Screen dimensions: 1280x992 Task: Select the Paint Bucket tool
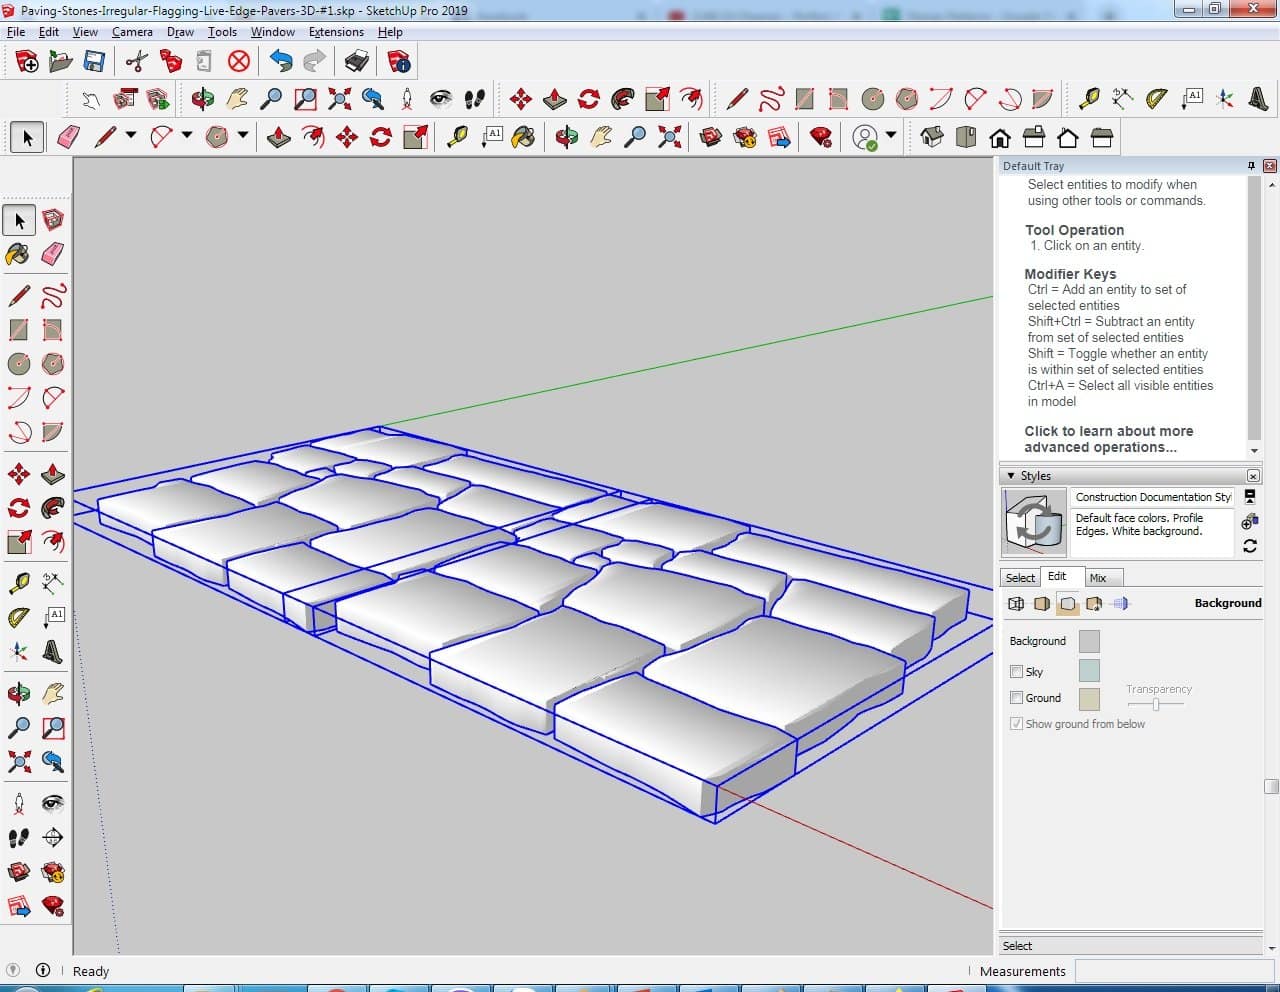tap(18, 254)
